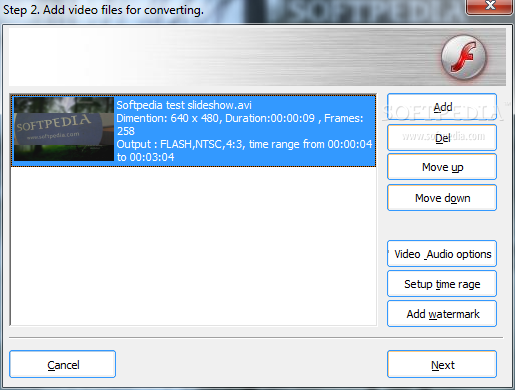The width and height of the screenshot is (515, 390).
Task: Select the Softpedia video thumbnail
Action: point(64,129)
